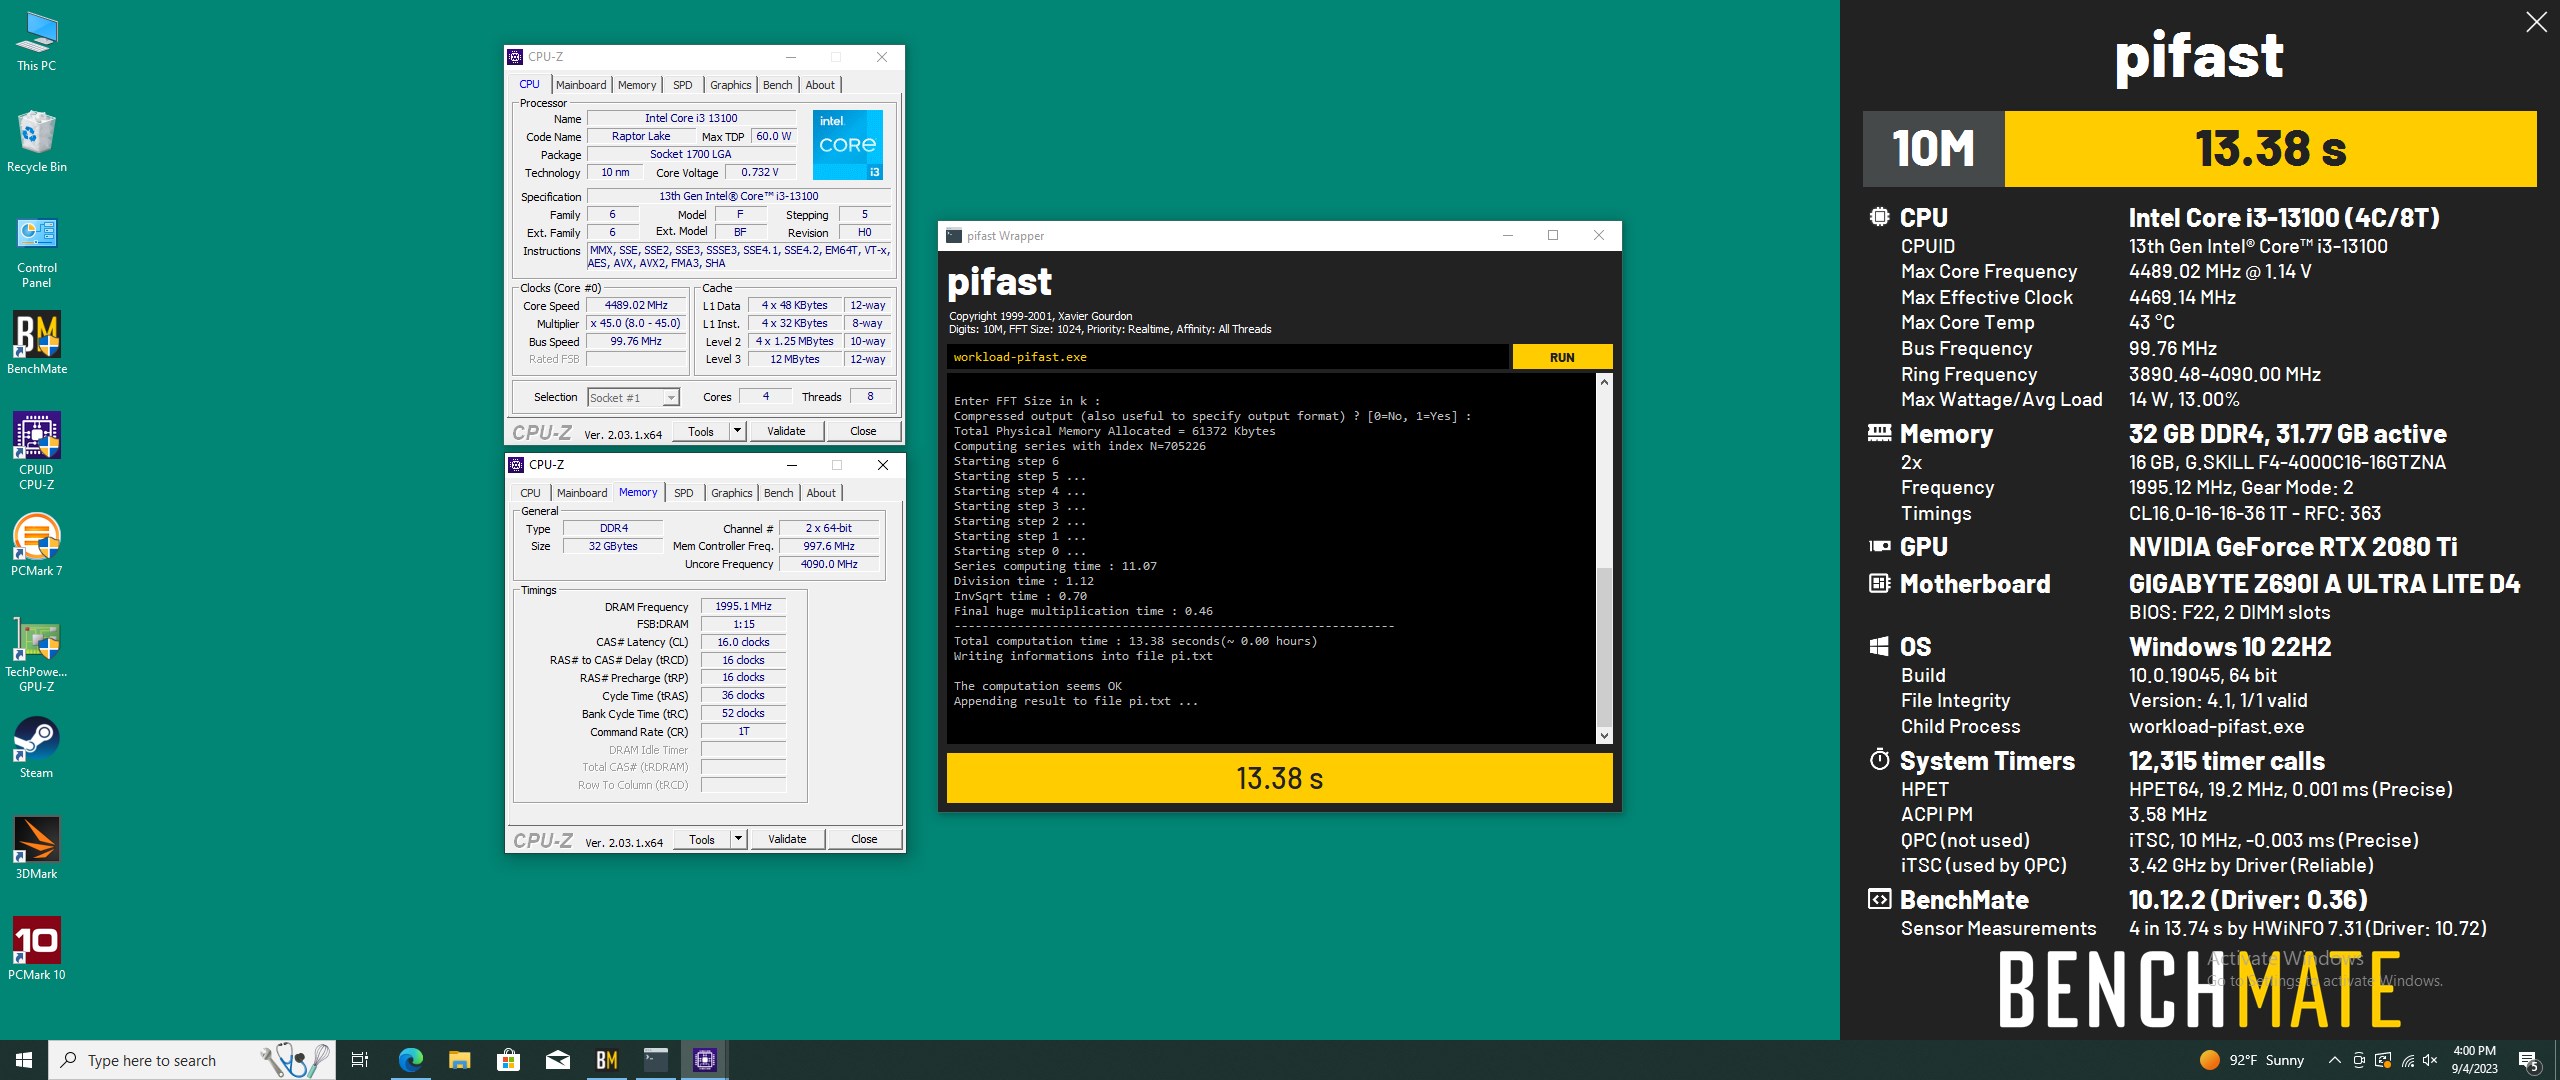Click RUN in pifast Wrapper

(1562, 357)
